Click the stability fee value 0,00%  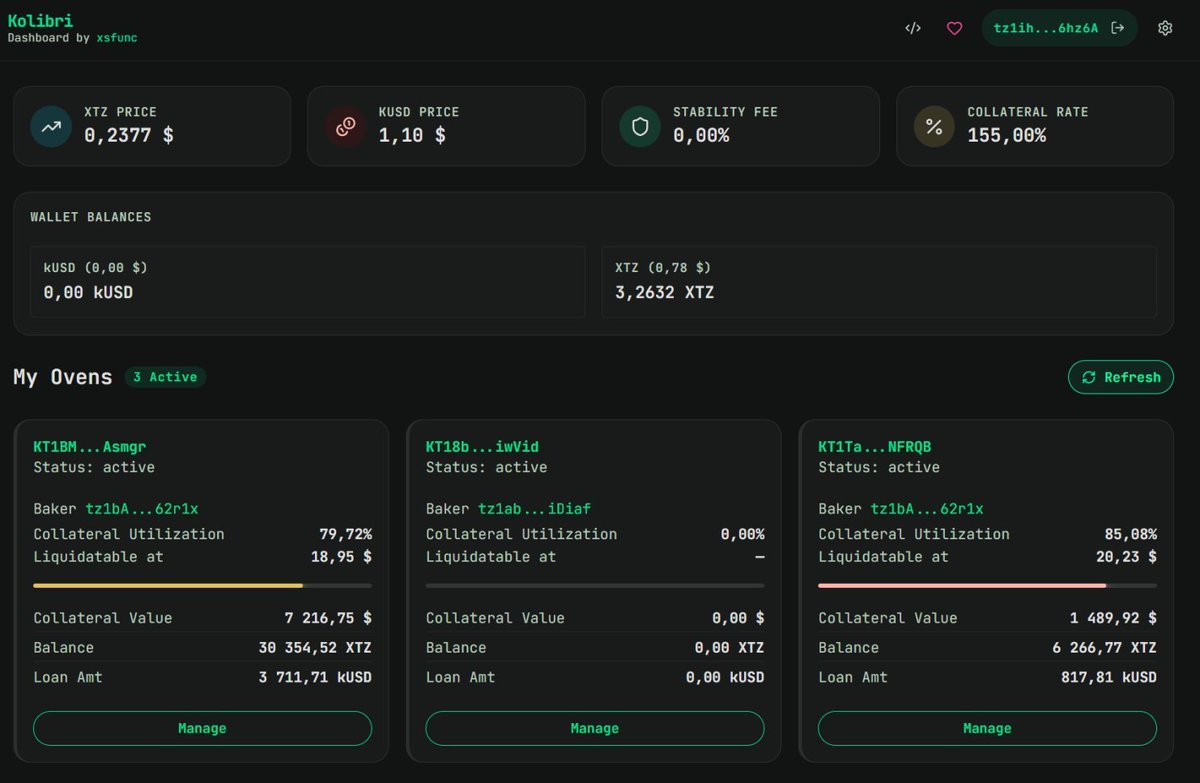click(701, 135)
